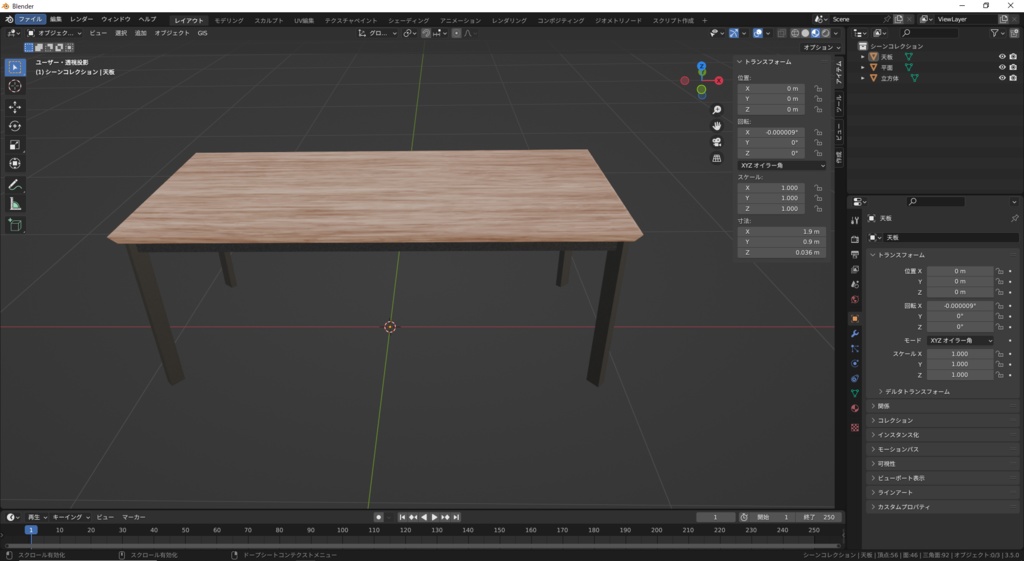Screen dimensions: 1024x561
Task: Hide the 天板 object with eye icon
Action: pyautogui.click(x=1002, y=57)
